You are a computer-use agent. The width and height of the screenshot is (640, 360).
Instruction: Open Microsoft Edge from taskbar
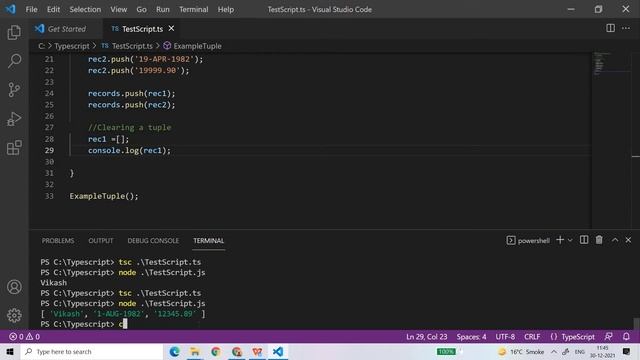[174, 351]
